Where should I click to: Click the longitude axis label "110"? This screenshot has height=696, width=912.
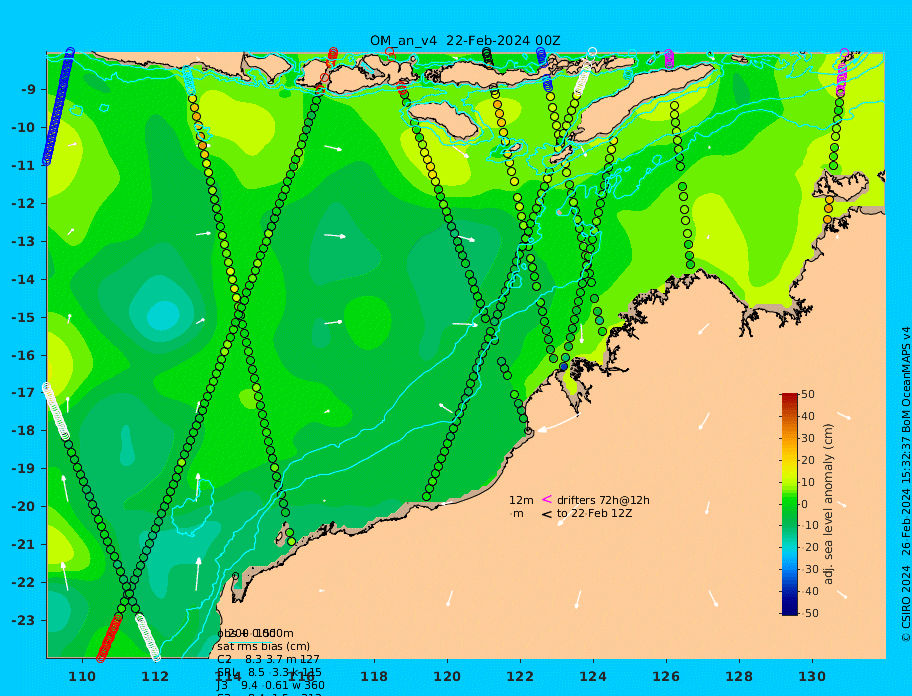click(x=82, y=677)
